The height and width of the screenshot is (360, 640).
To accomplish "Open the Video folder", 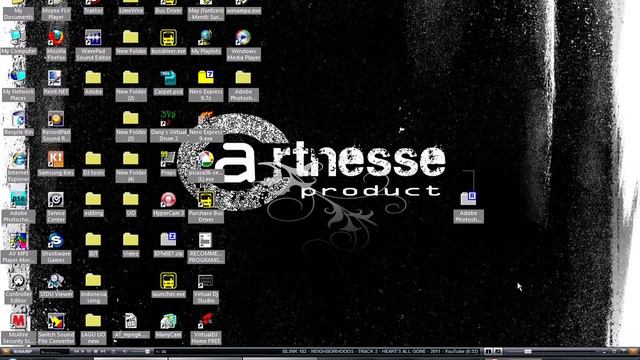I will tap(131, 240).
